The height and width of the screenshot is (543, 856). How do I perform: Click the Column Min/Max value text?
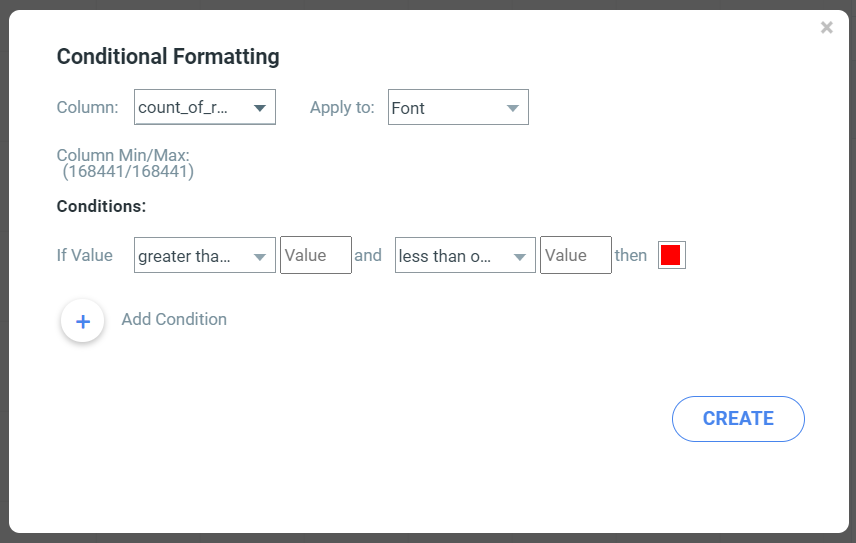point(128,171)
